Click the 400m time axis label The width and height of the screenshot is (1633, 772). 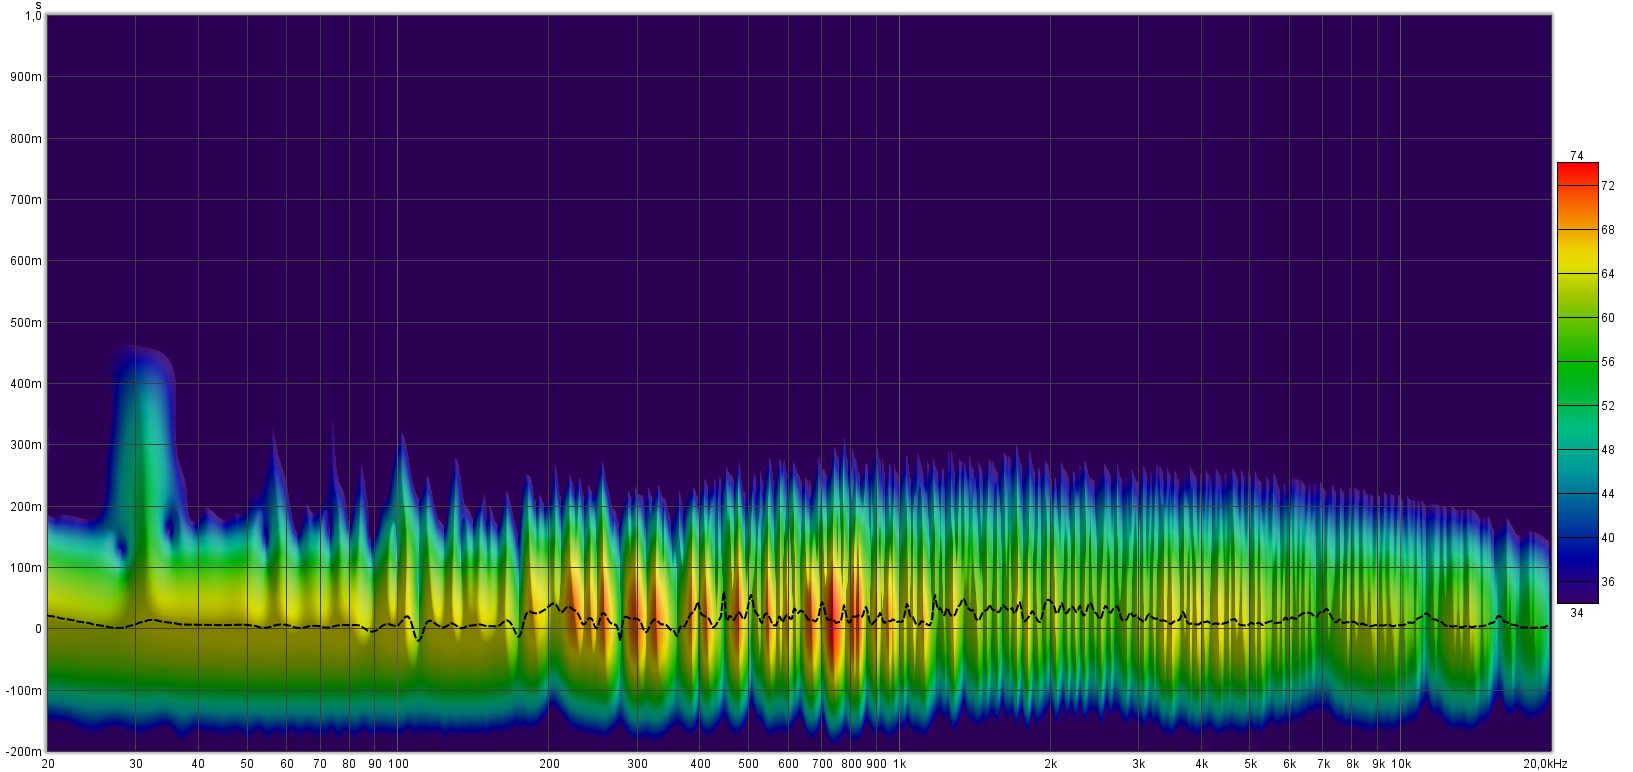(x=27, y=384)
